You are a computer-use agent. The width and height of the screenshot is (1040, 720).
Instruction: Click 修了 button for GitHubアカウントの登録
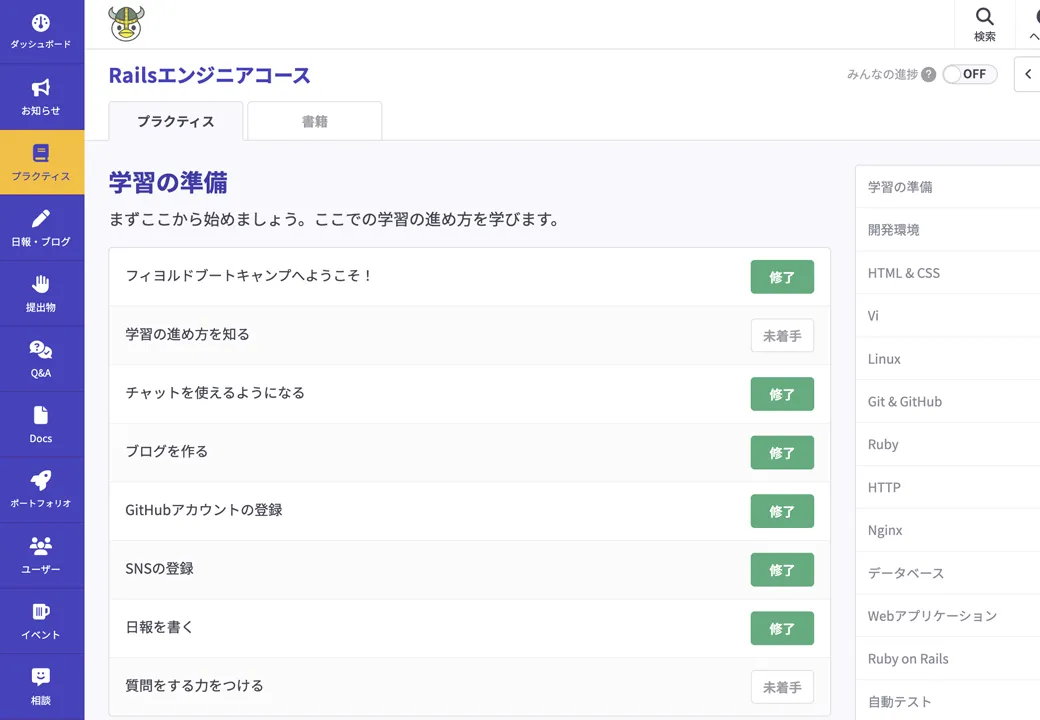point(782,511)
